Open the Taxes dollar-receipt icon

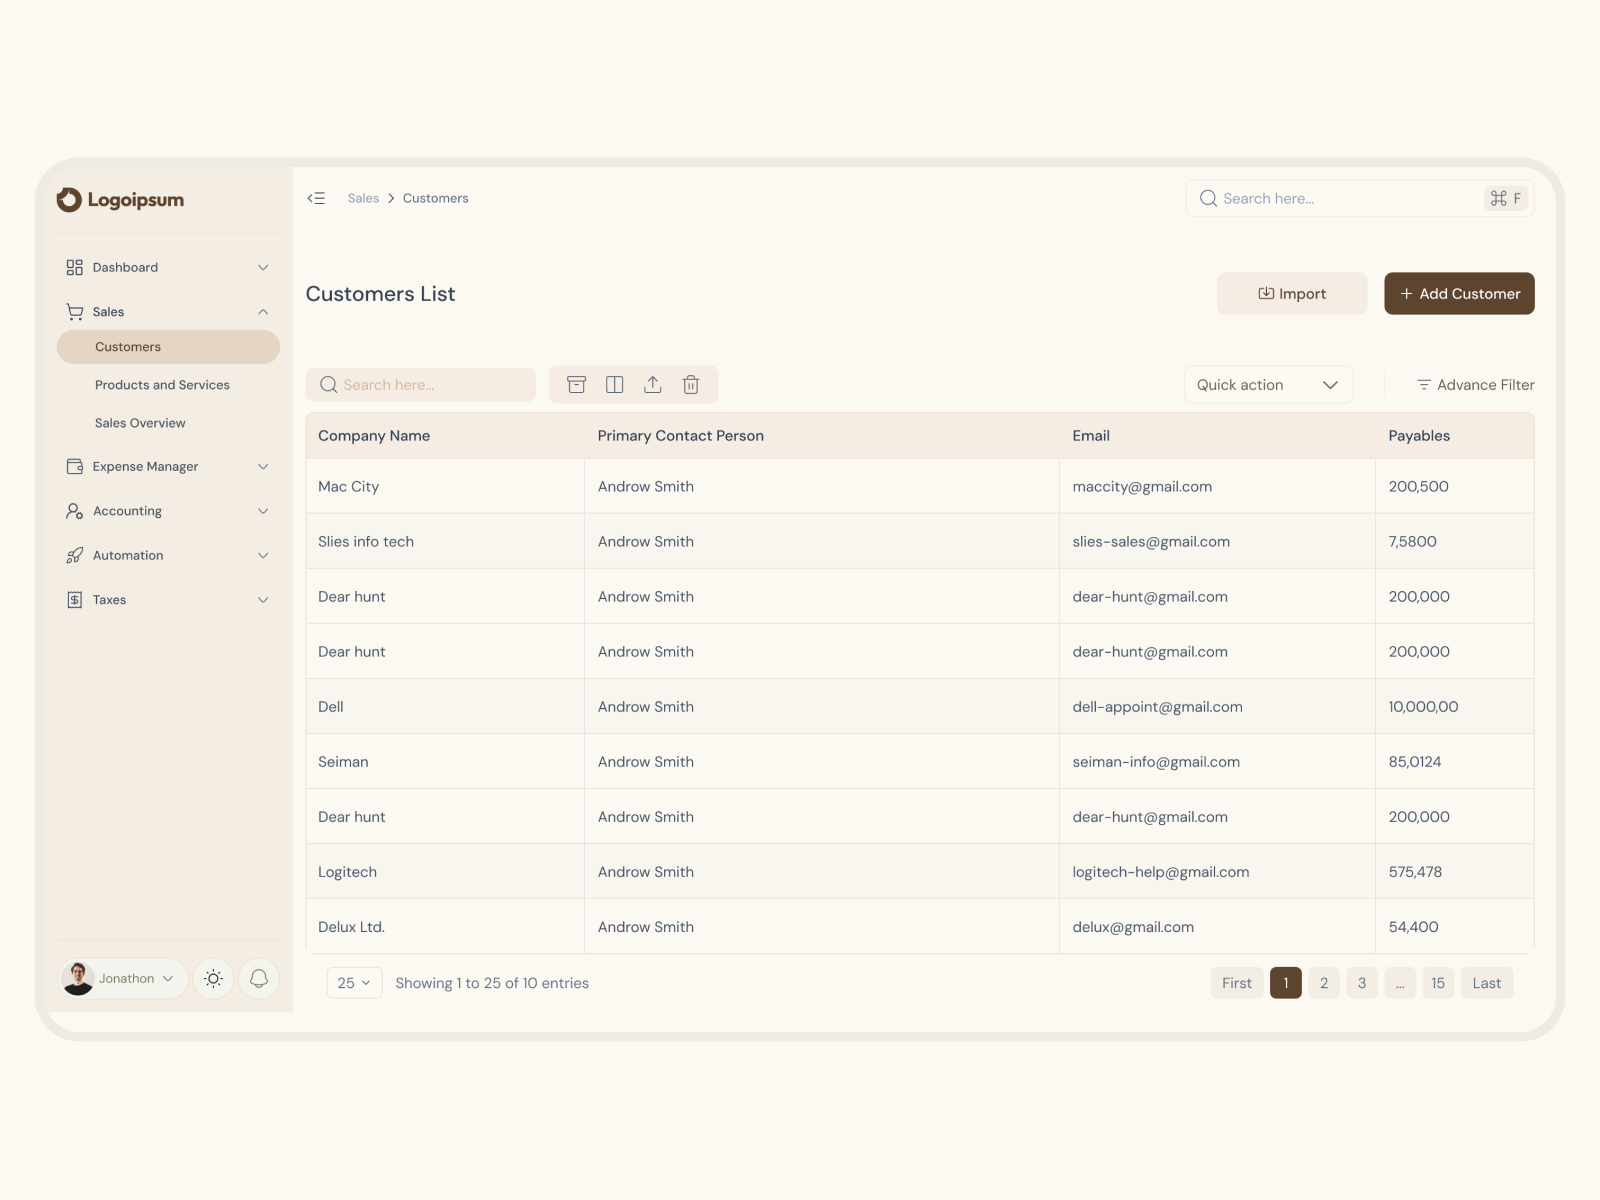coord(74,599)
